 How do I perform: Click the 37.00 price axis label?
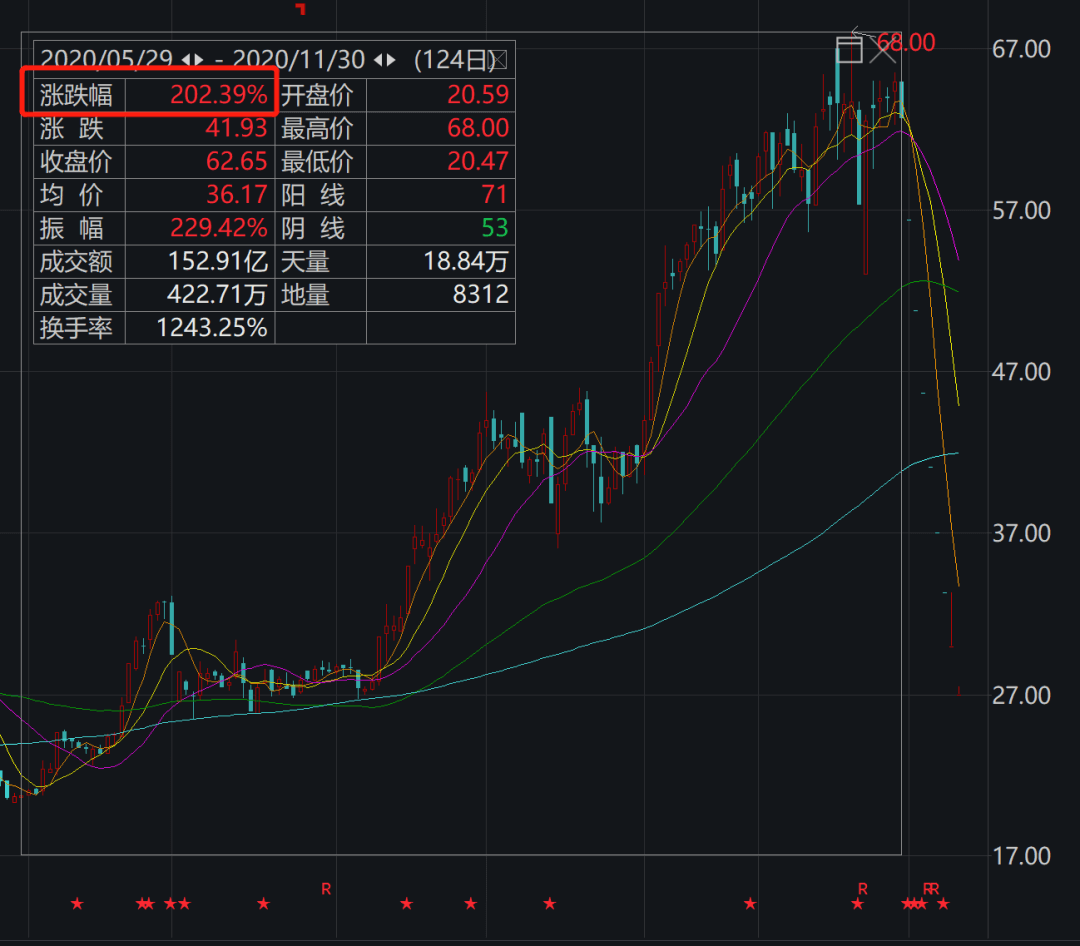1021,533
